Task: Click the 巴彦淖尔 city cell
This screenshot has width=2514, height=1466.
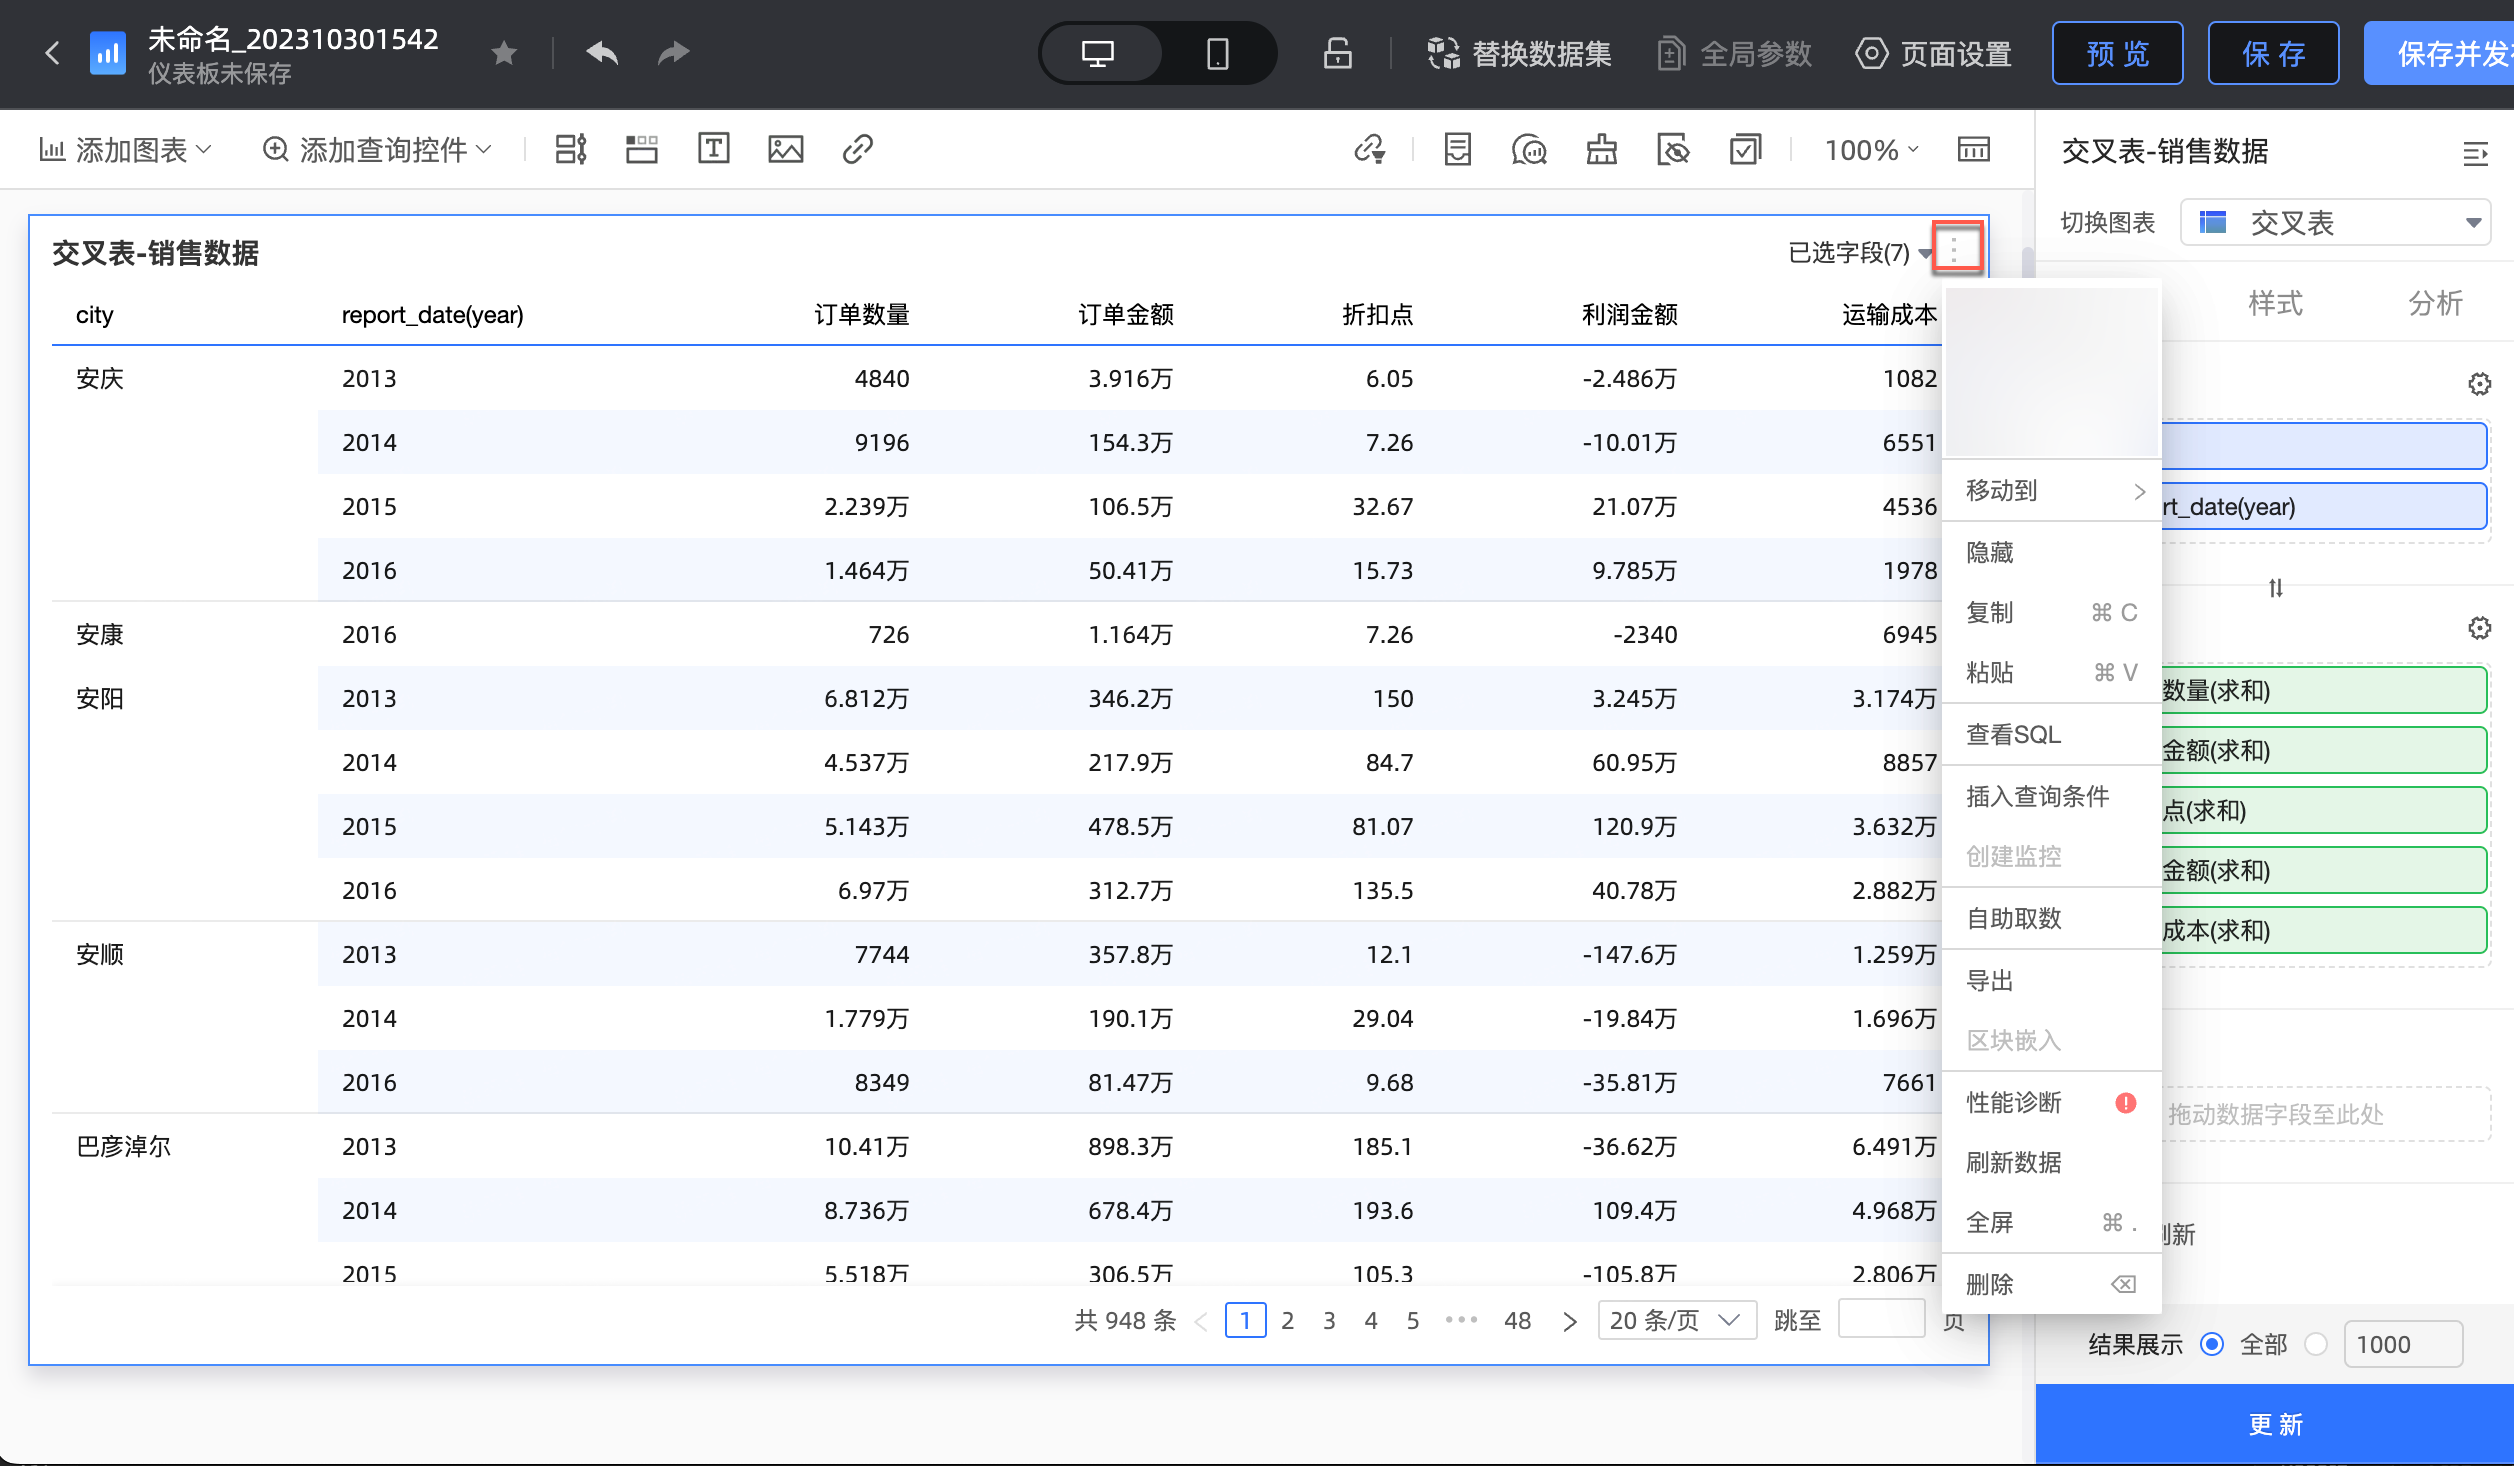Action: click(x=124, y=1147)
